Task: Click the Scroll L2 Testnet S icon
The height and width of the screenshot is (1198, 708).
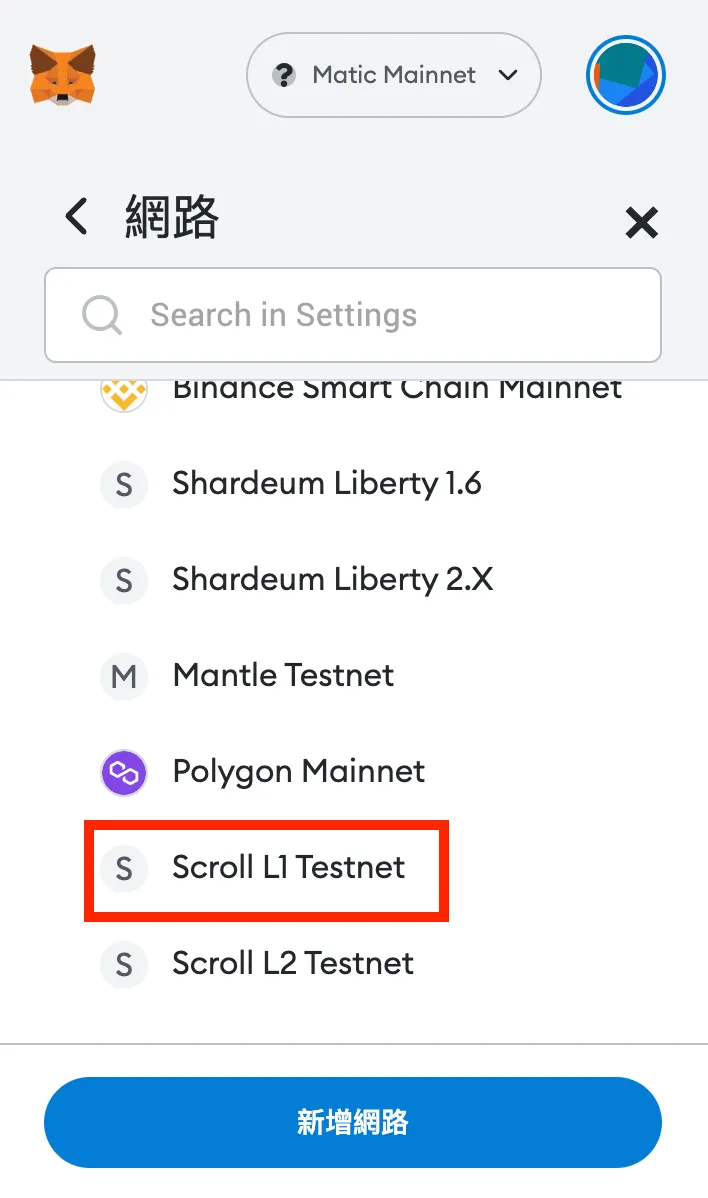Action: 124,965
